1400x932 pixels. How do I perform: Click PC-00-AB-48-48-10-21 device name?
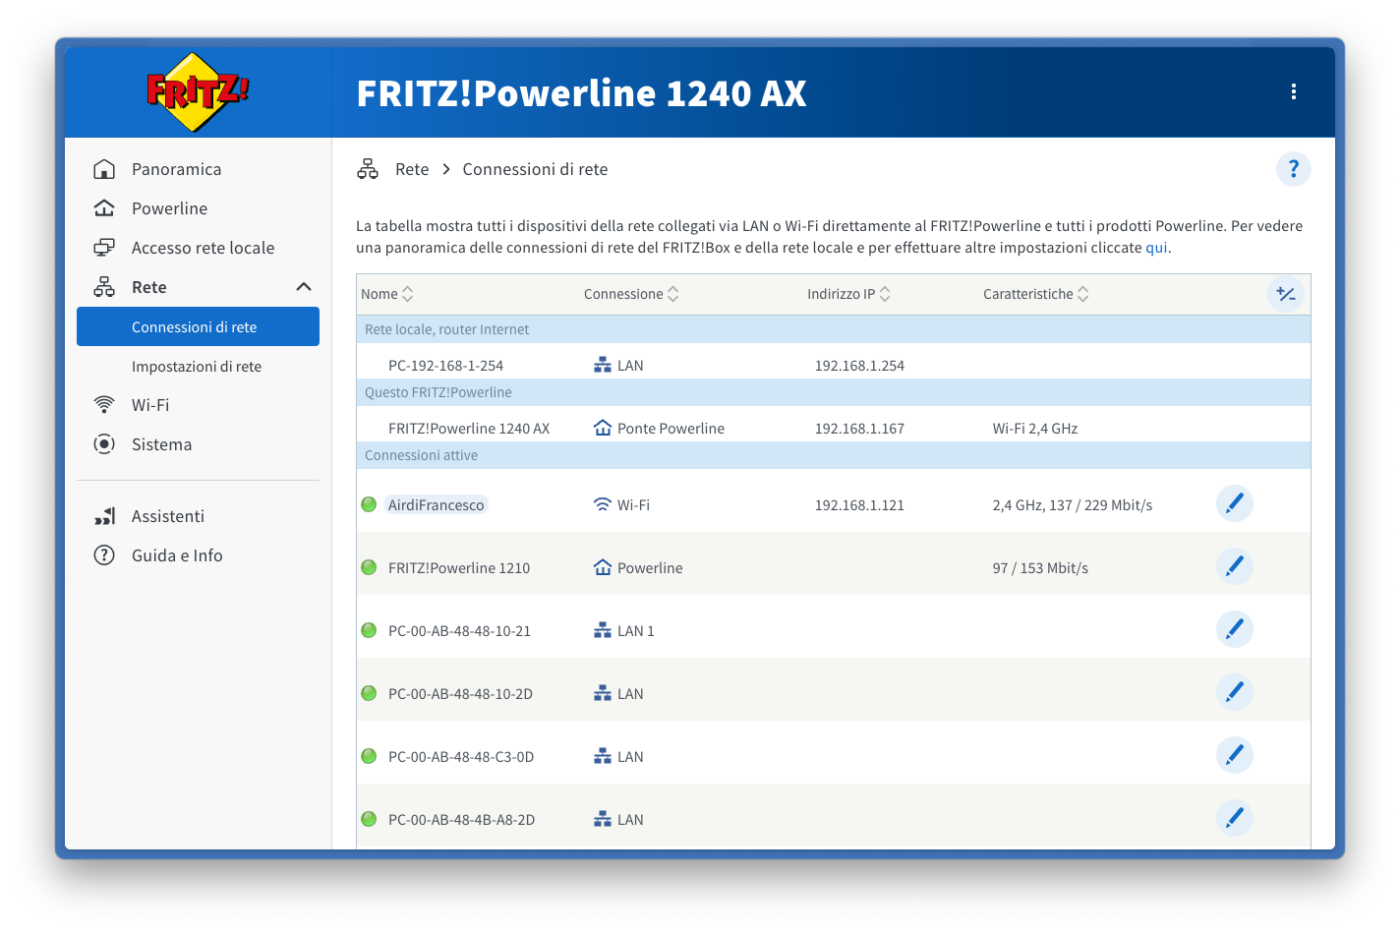click(459, 631)
